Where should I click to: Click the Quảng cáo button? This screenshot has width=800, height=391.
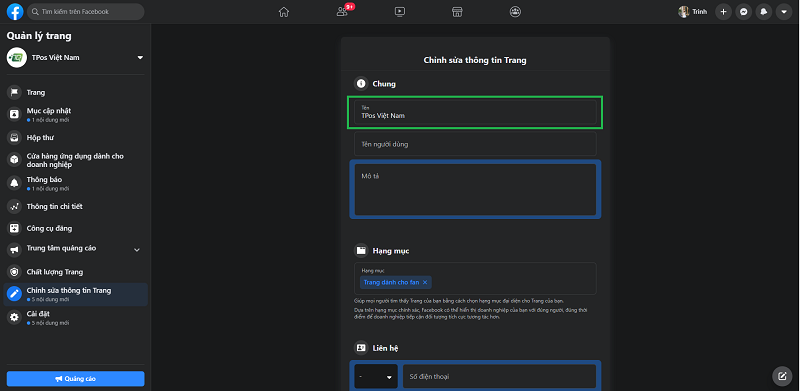coord(76,379)
